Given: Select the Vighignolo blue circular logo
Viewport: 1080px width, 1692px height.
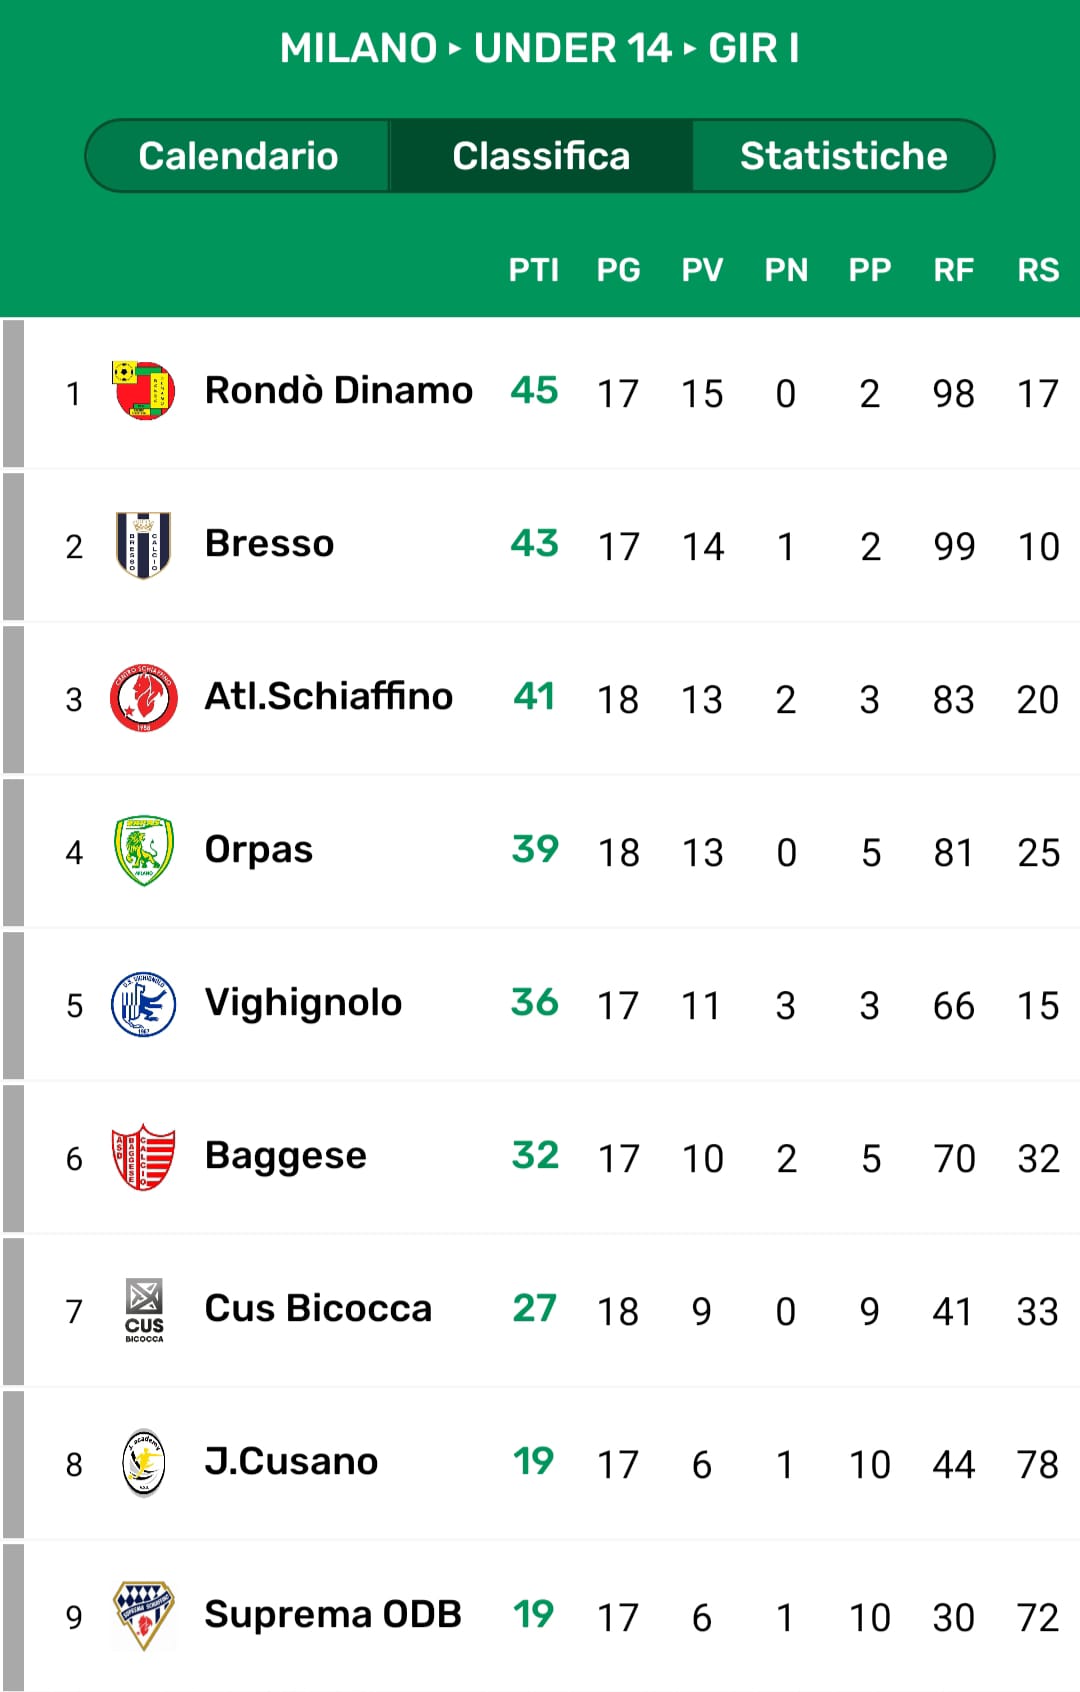Looking at the screenshot, I should (x=143, y=1004).
